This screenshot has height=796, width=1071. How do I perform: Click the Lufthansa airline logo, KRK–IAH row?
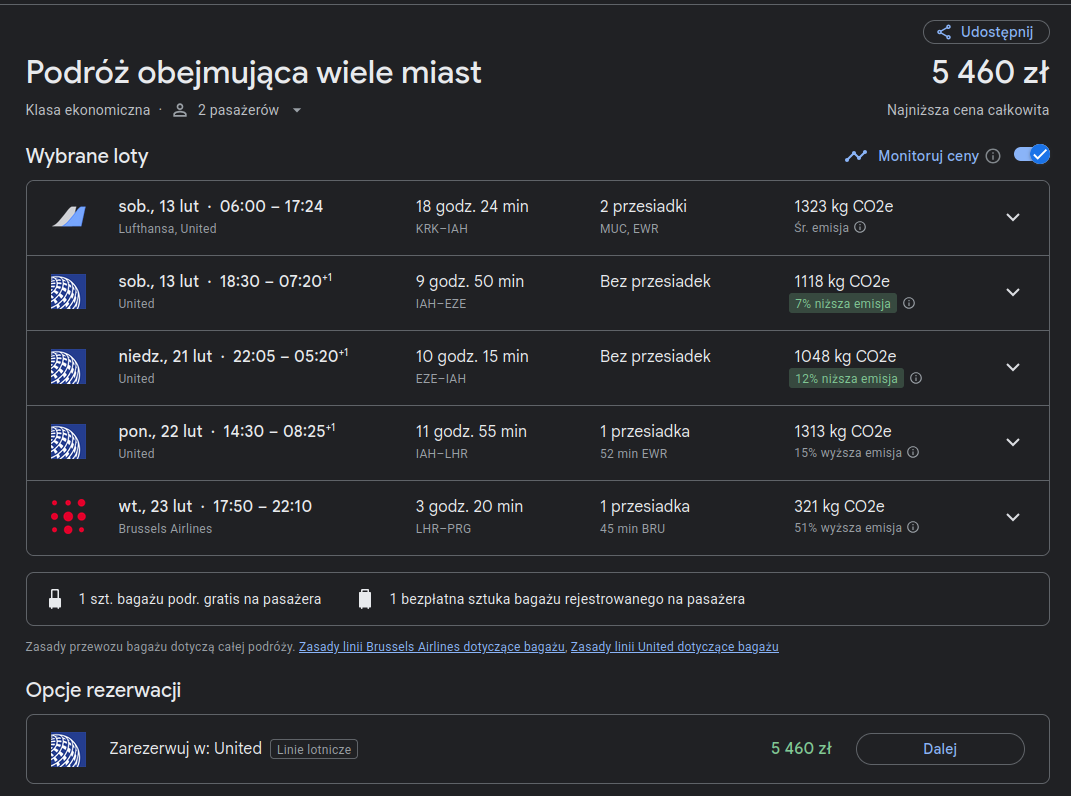[x=68, y=217]
